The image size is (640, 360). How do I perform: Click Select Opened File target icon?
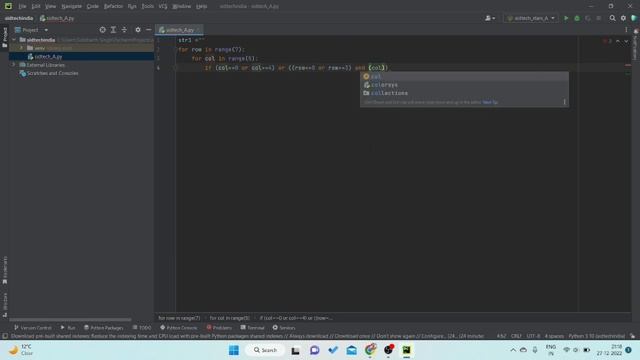pyautogui.click(x=102, y=30)
